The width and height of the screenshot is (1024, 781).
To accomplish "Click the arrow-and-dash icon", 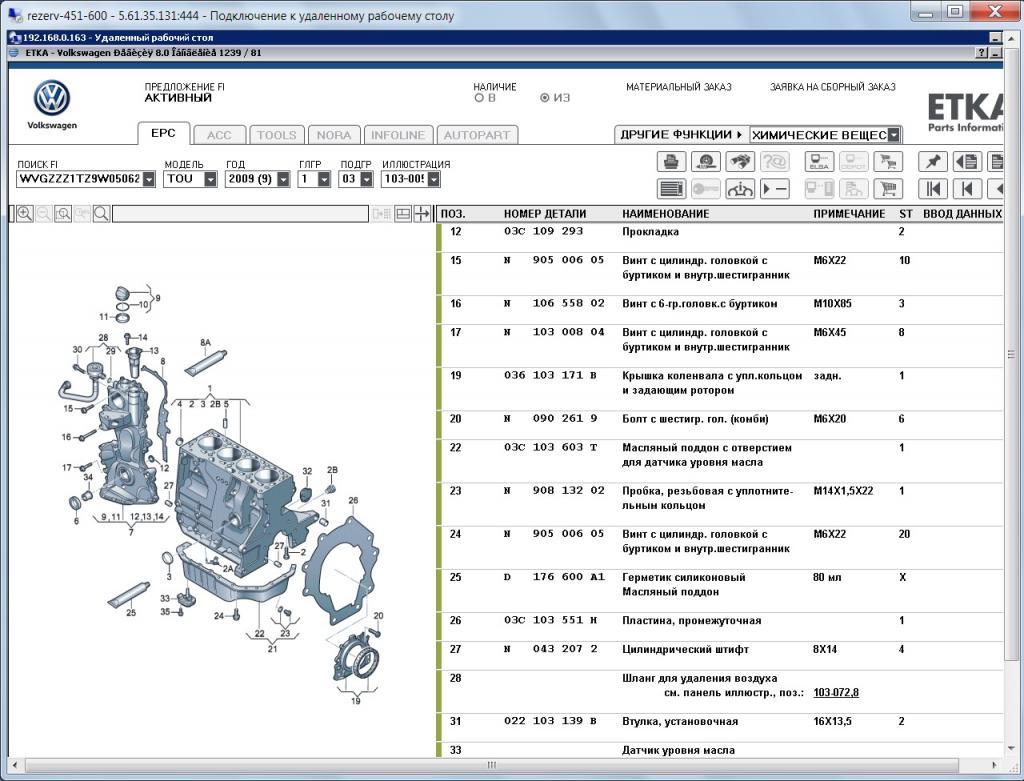I will click(x=775, y=189).
